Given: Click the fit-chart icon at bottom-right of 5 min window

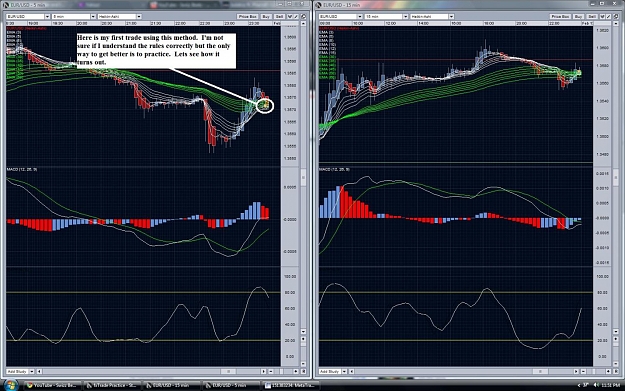Looking at the screenshot, I should [303, 371].
